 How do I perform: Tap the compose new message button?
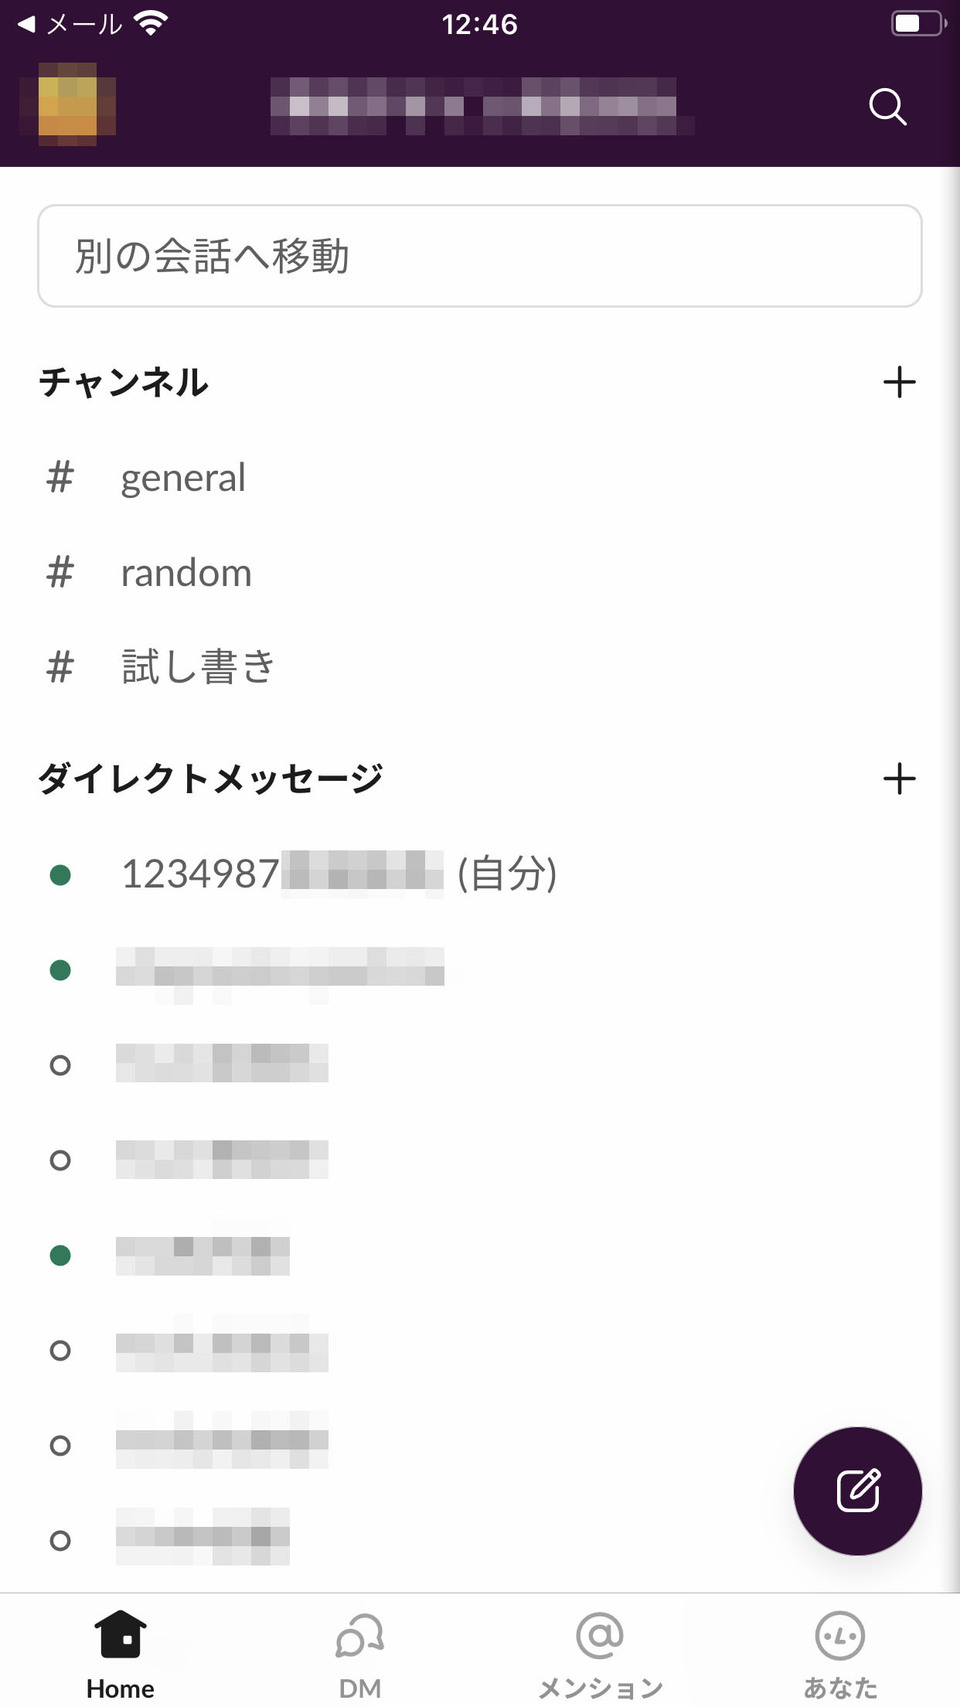point(857,1490)
